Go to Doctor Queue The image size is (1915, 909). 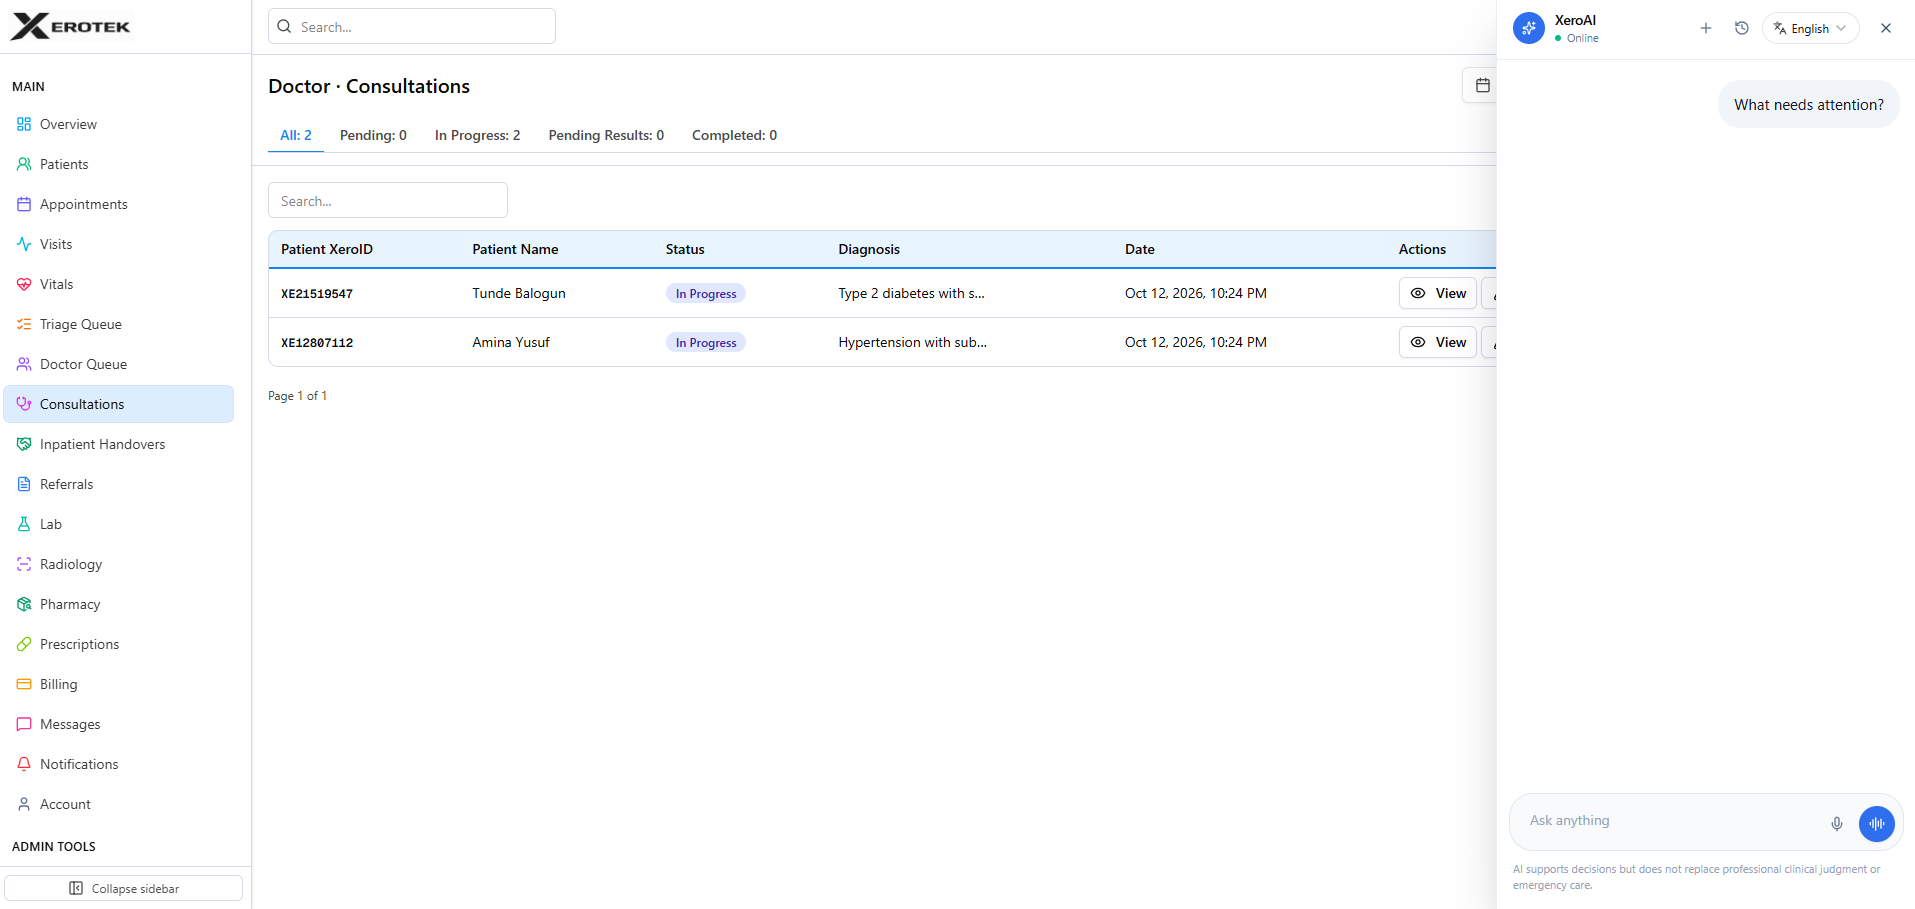click(118, 364)
